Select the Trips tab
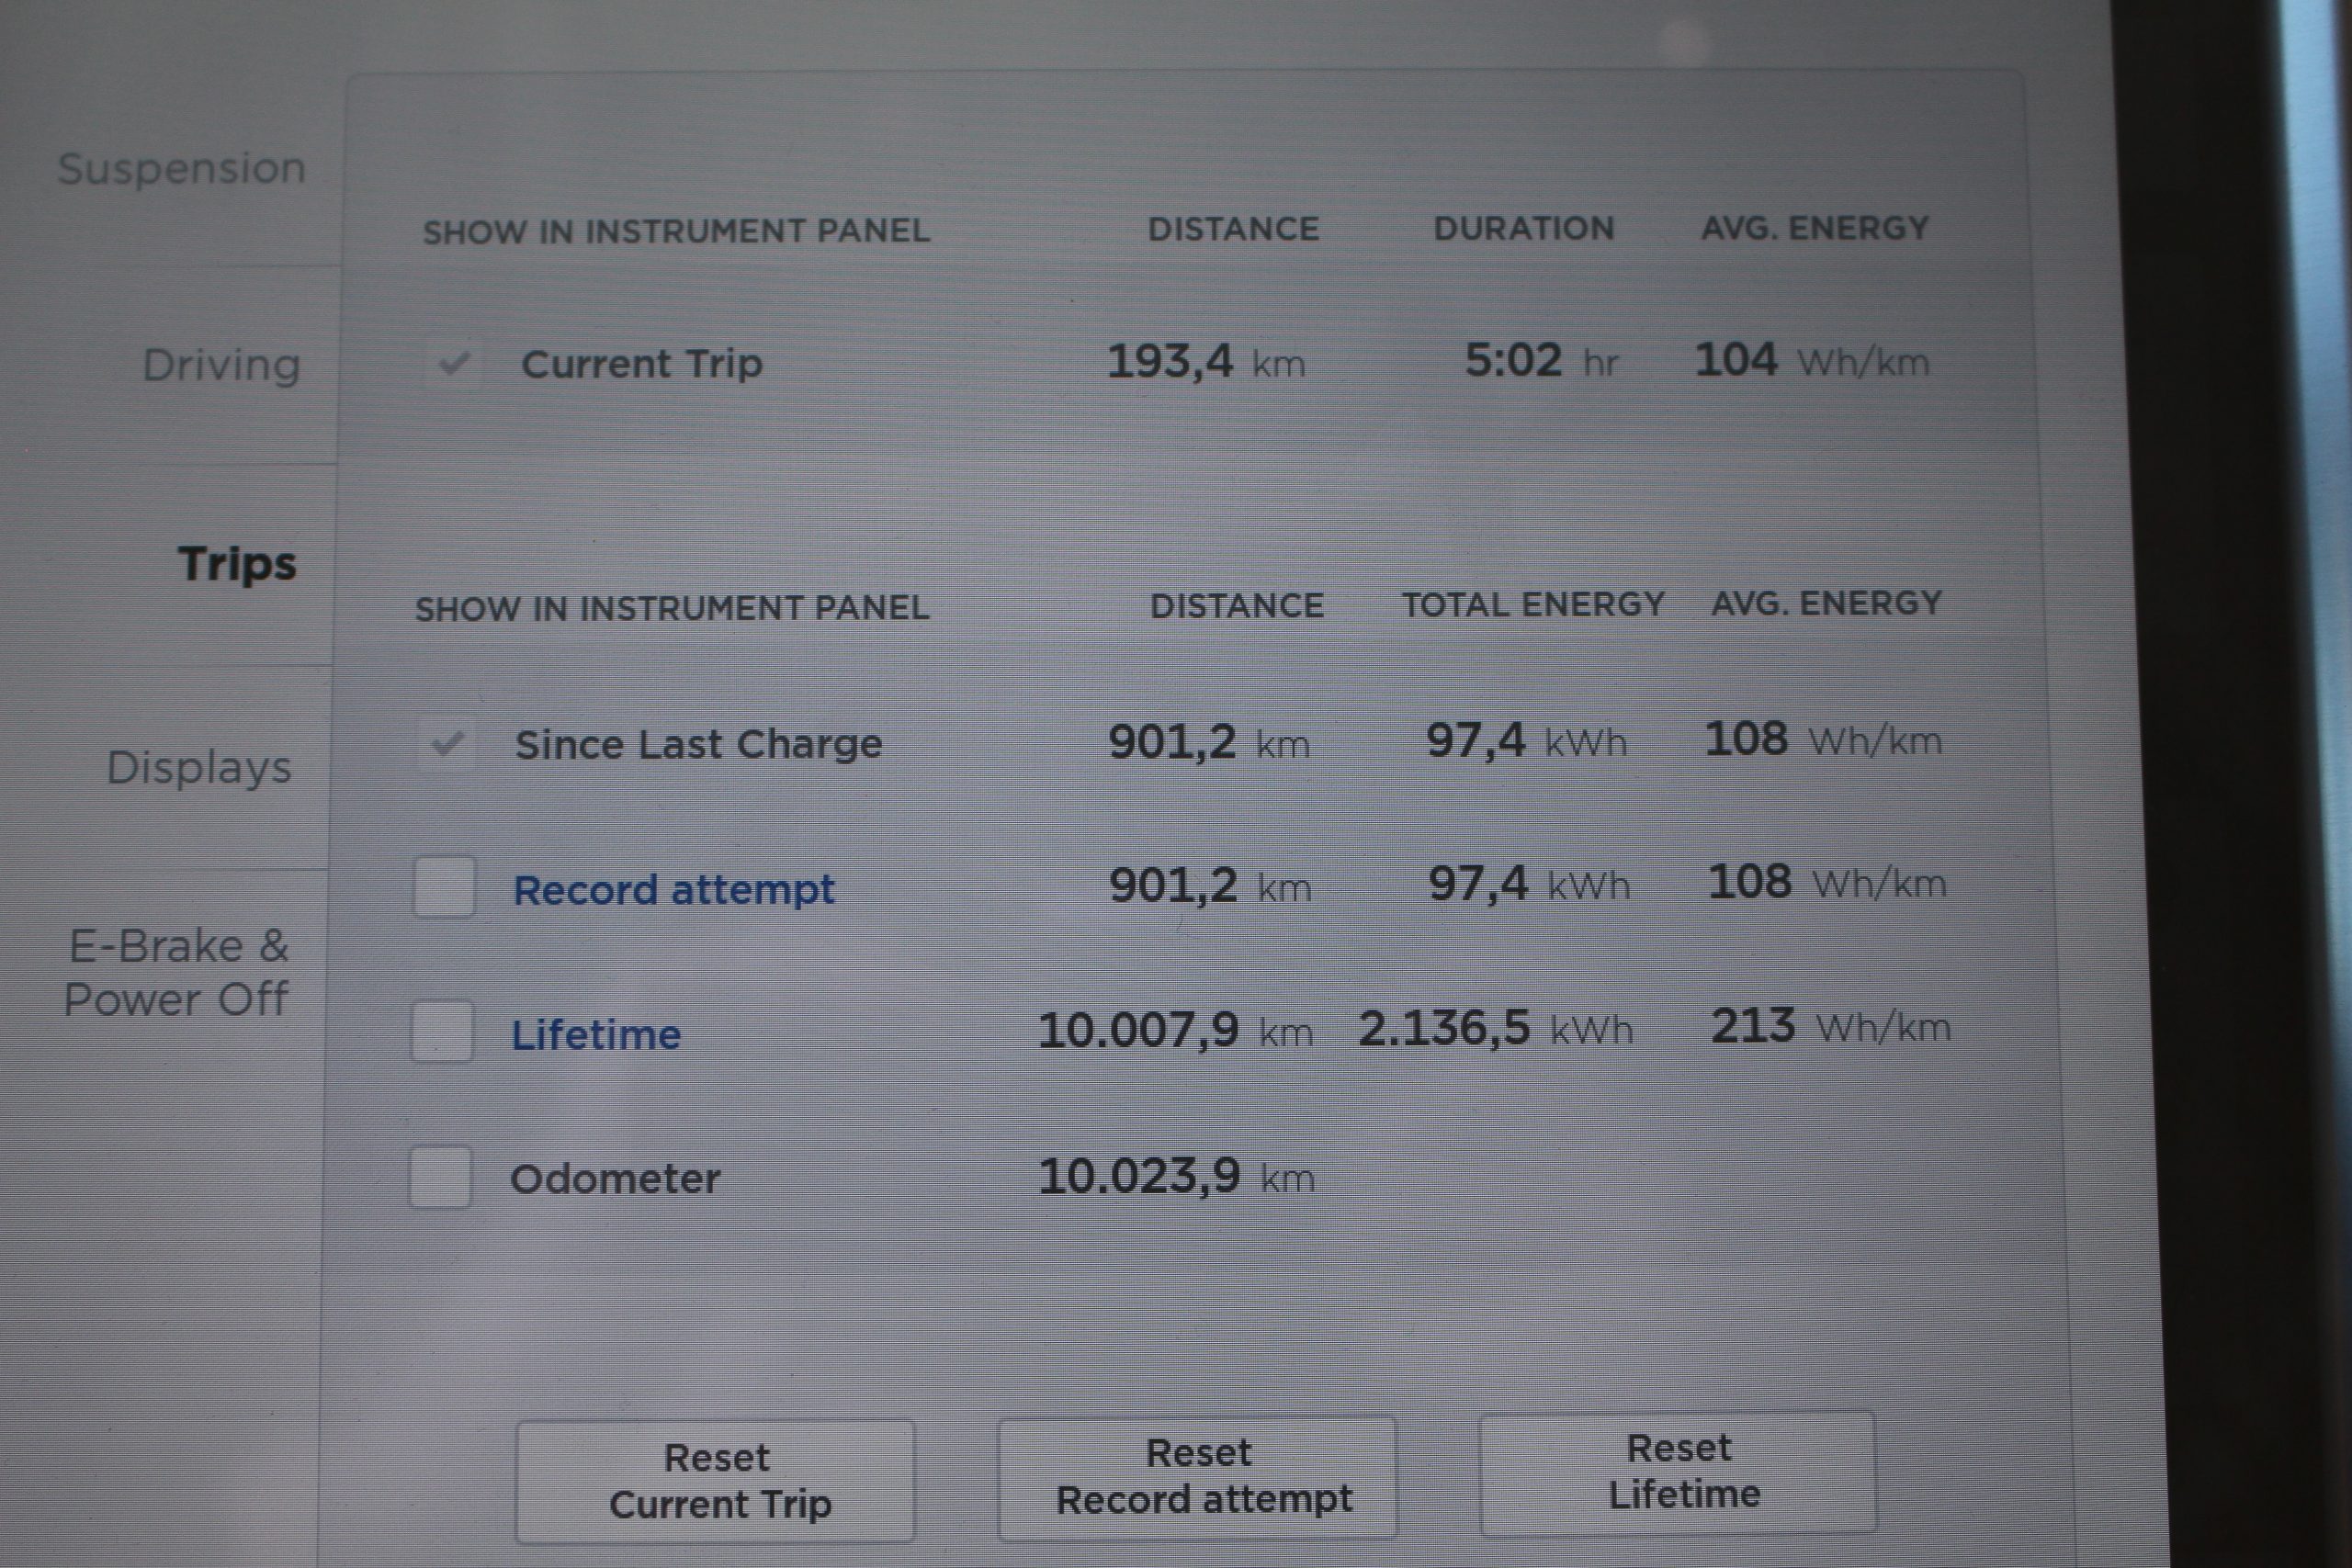The height and width of the screenshot is (1568, 2352). tap(237, 563)
